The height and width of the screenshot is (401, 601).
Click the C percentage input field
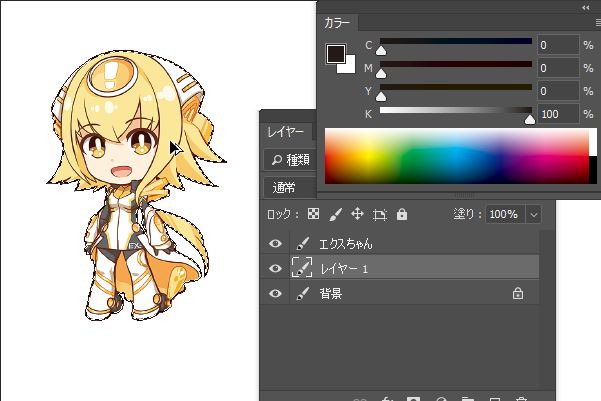558,45
